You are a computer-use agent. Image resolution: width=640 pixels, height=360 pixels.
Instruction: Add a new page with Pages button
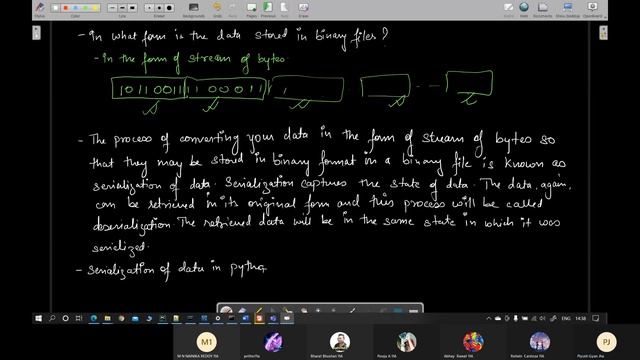tap(251, 9)
